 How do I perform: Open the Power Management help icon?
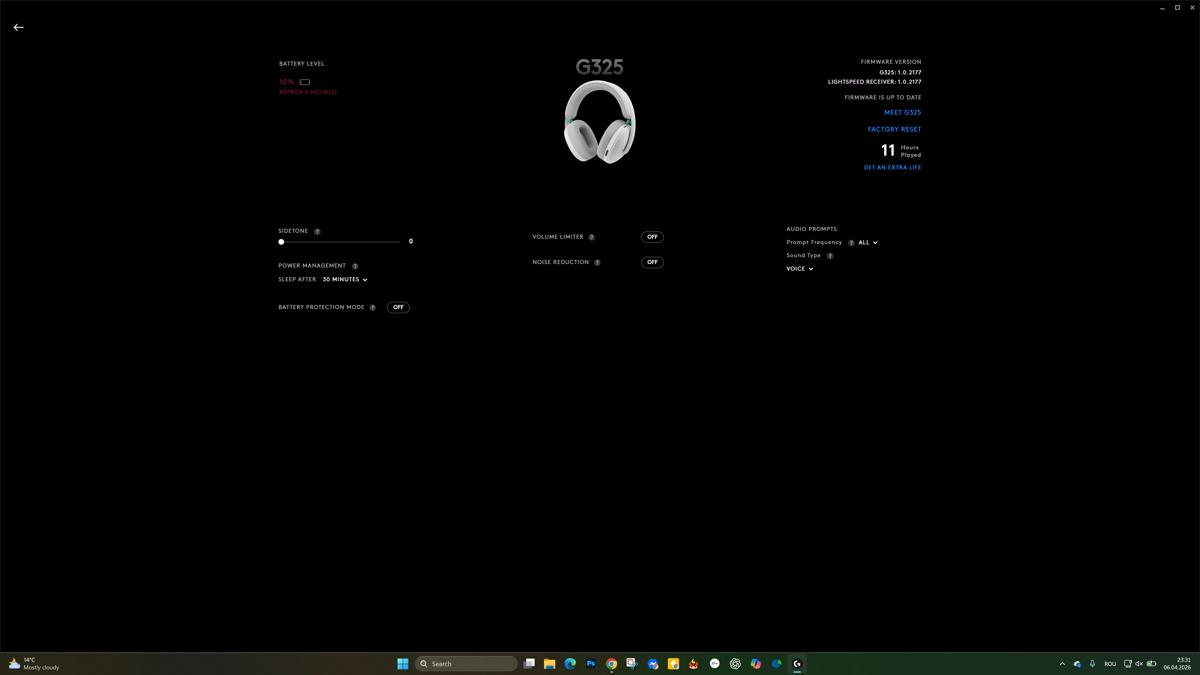pos(355,266)
